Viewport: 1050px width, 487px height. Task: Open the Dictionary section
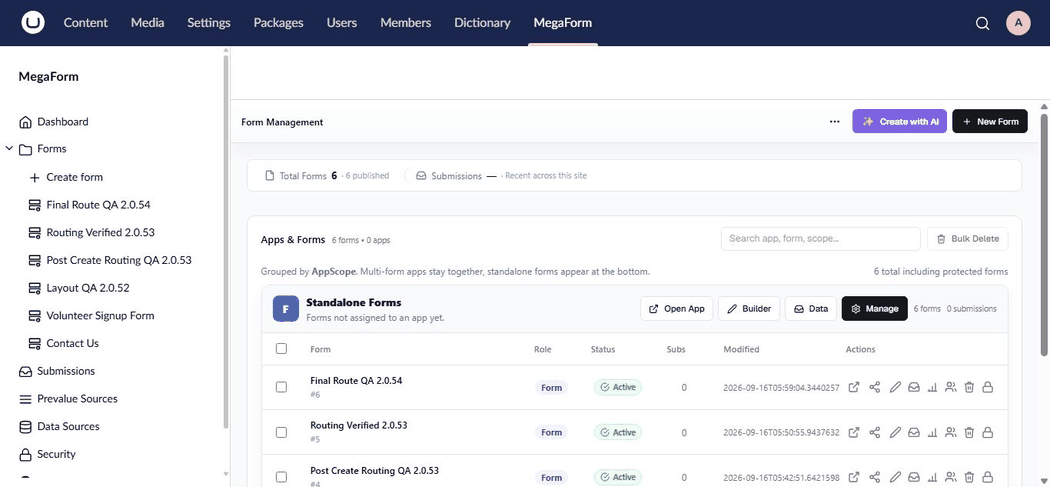tap(482, 23)
